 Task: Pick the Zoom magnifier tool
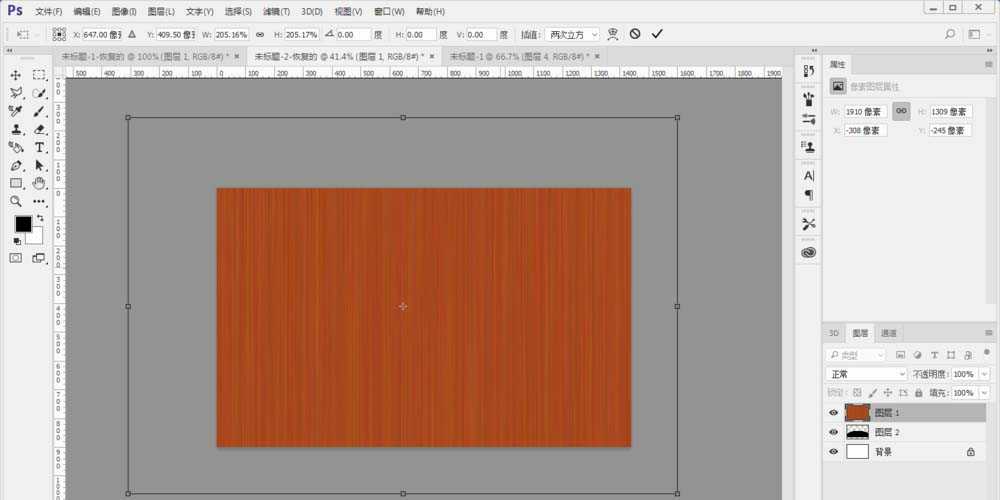click(16, 201)
